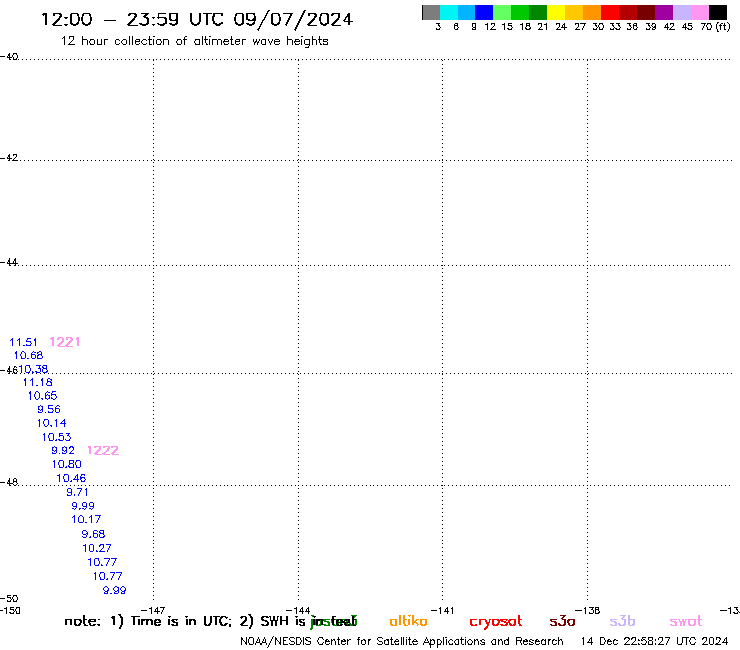Click the wave height value 11.51
Screen dimensions: 740x650
tap(23, 342)
